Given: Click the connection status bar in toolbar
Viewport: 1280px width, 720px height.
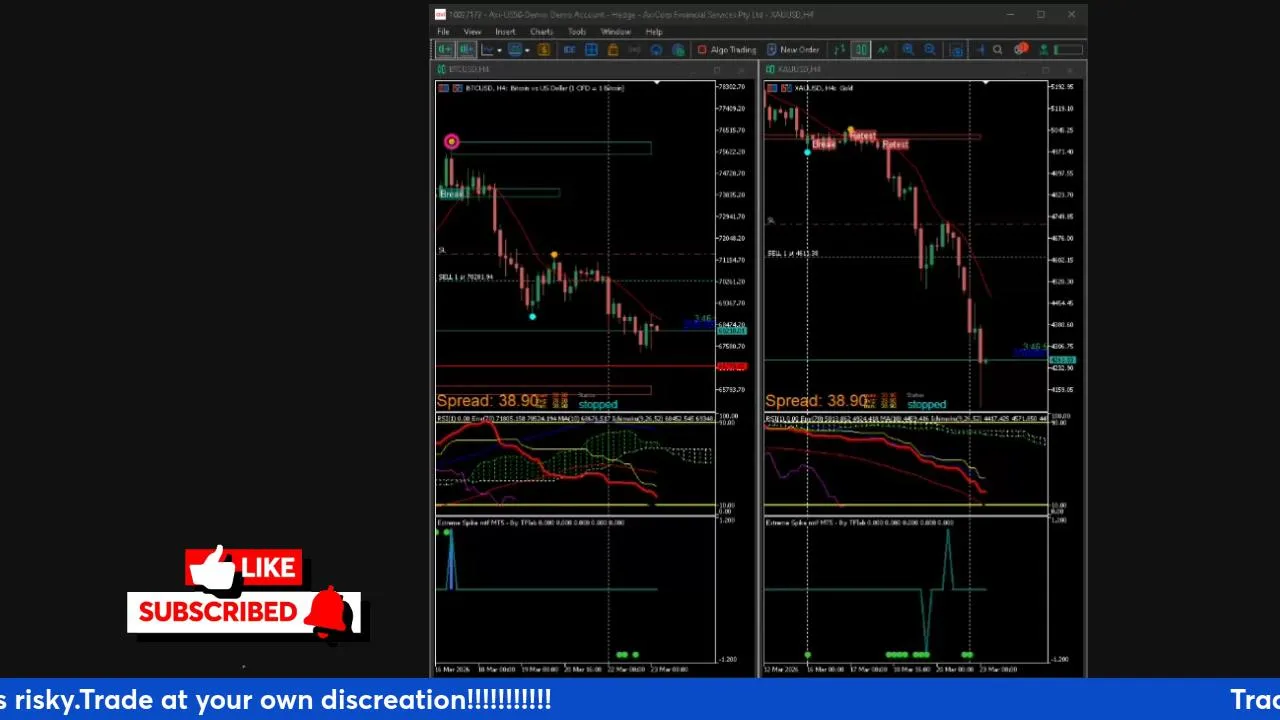Looking at the screenshot, I should pyautogui.click(x=1068, y=49).
